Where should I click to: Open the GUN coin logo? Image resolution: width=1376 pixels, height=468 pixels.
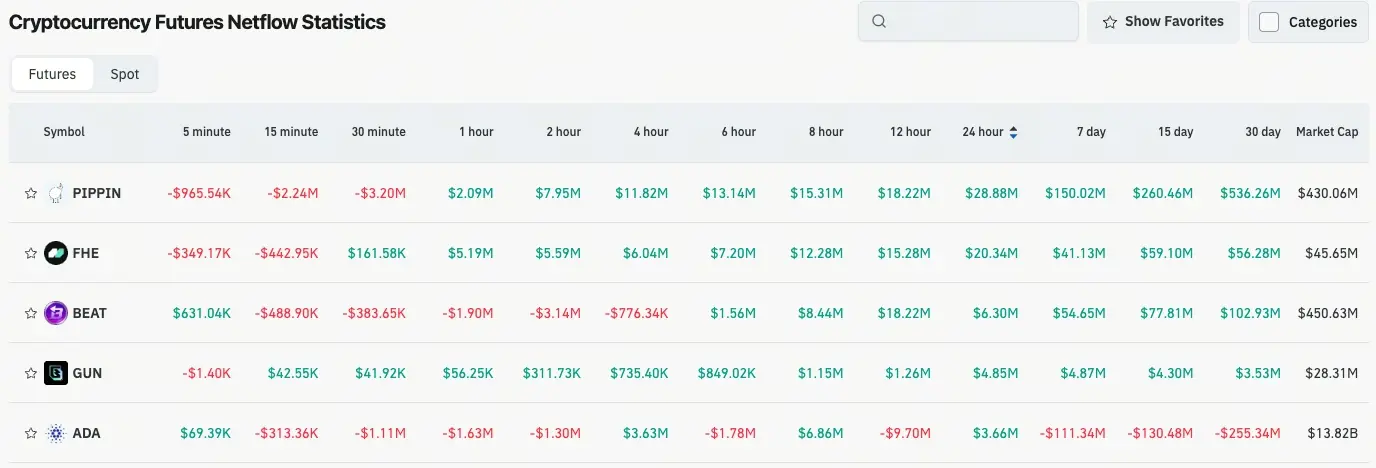click(56, 373)
